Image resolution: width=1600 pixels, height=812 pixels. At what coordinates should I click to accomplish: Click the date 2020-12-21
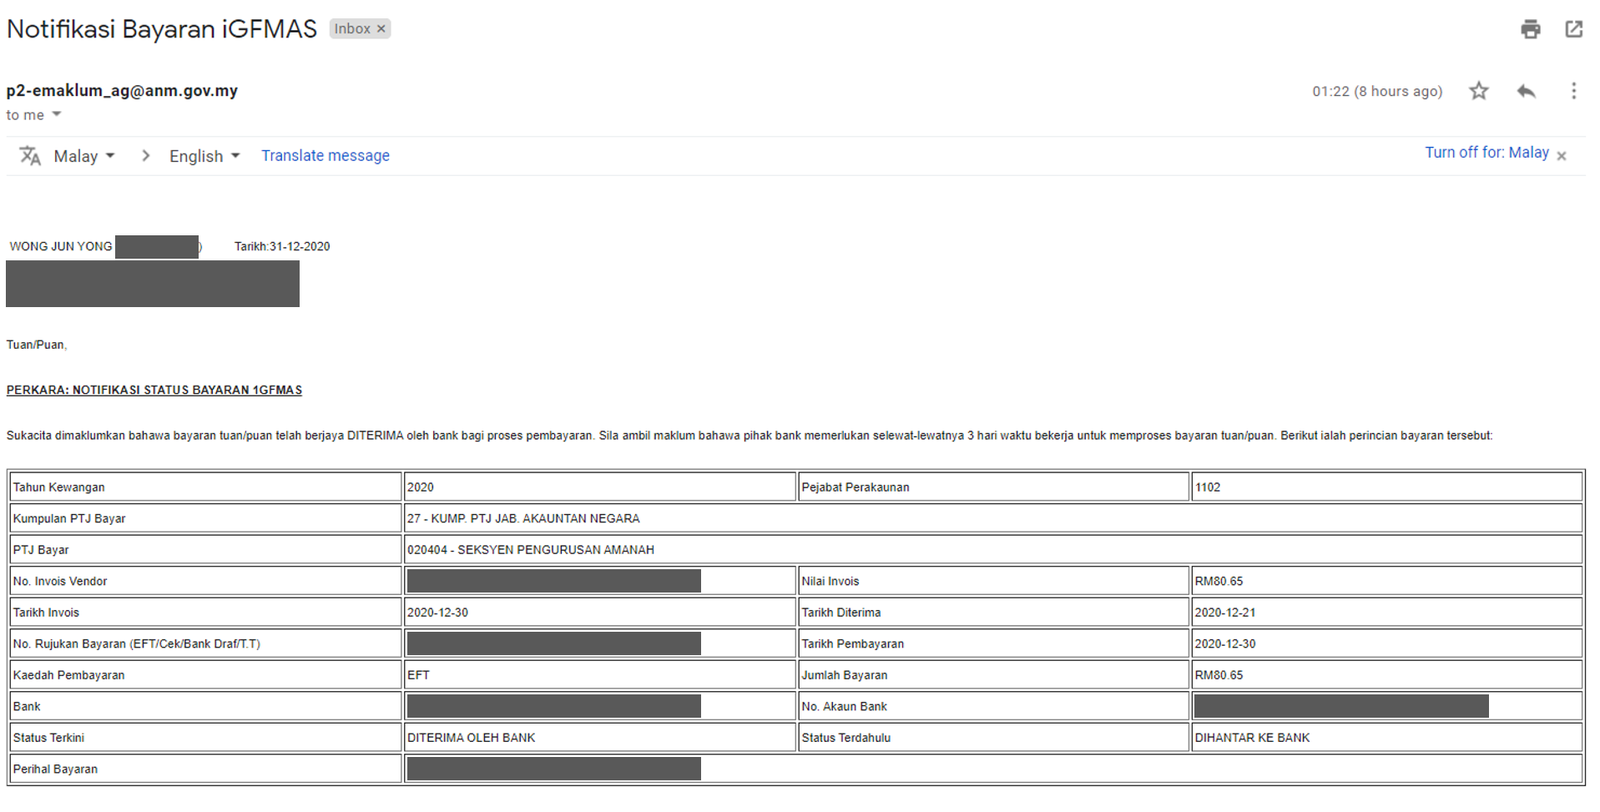point(1225,612)
